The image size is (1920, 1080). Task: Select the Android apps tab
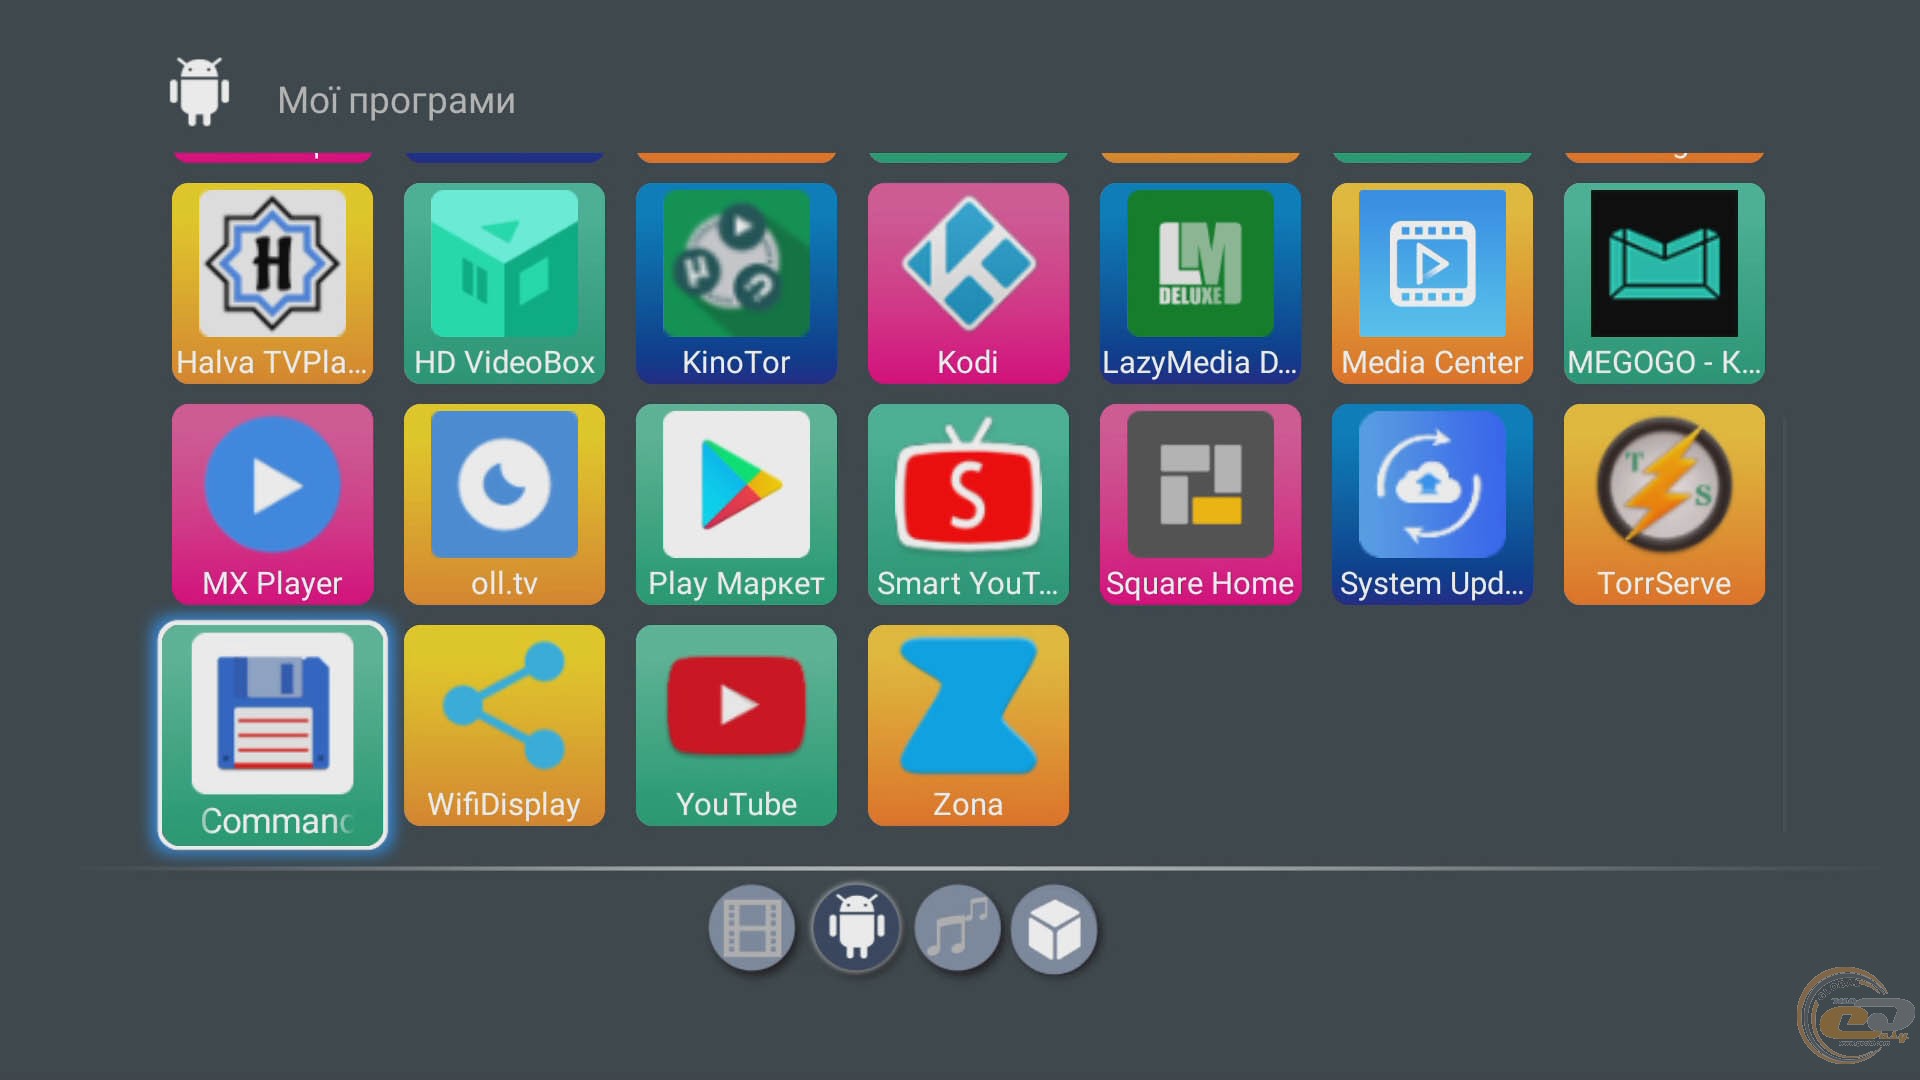click(855, 929)
